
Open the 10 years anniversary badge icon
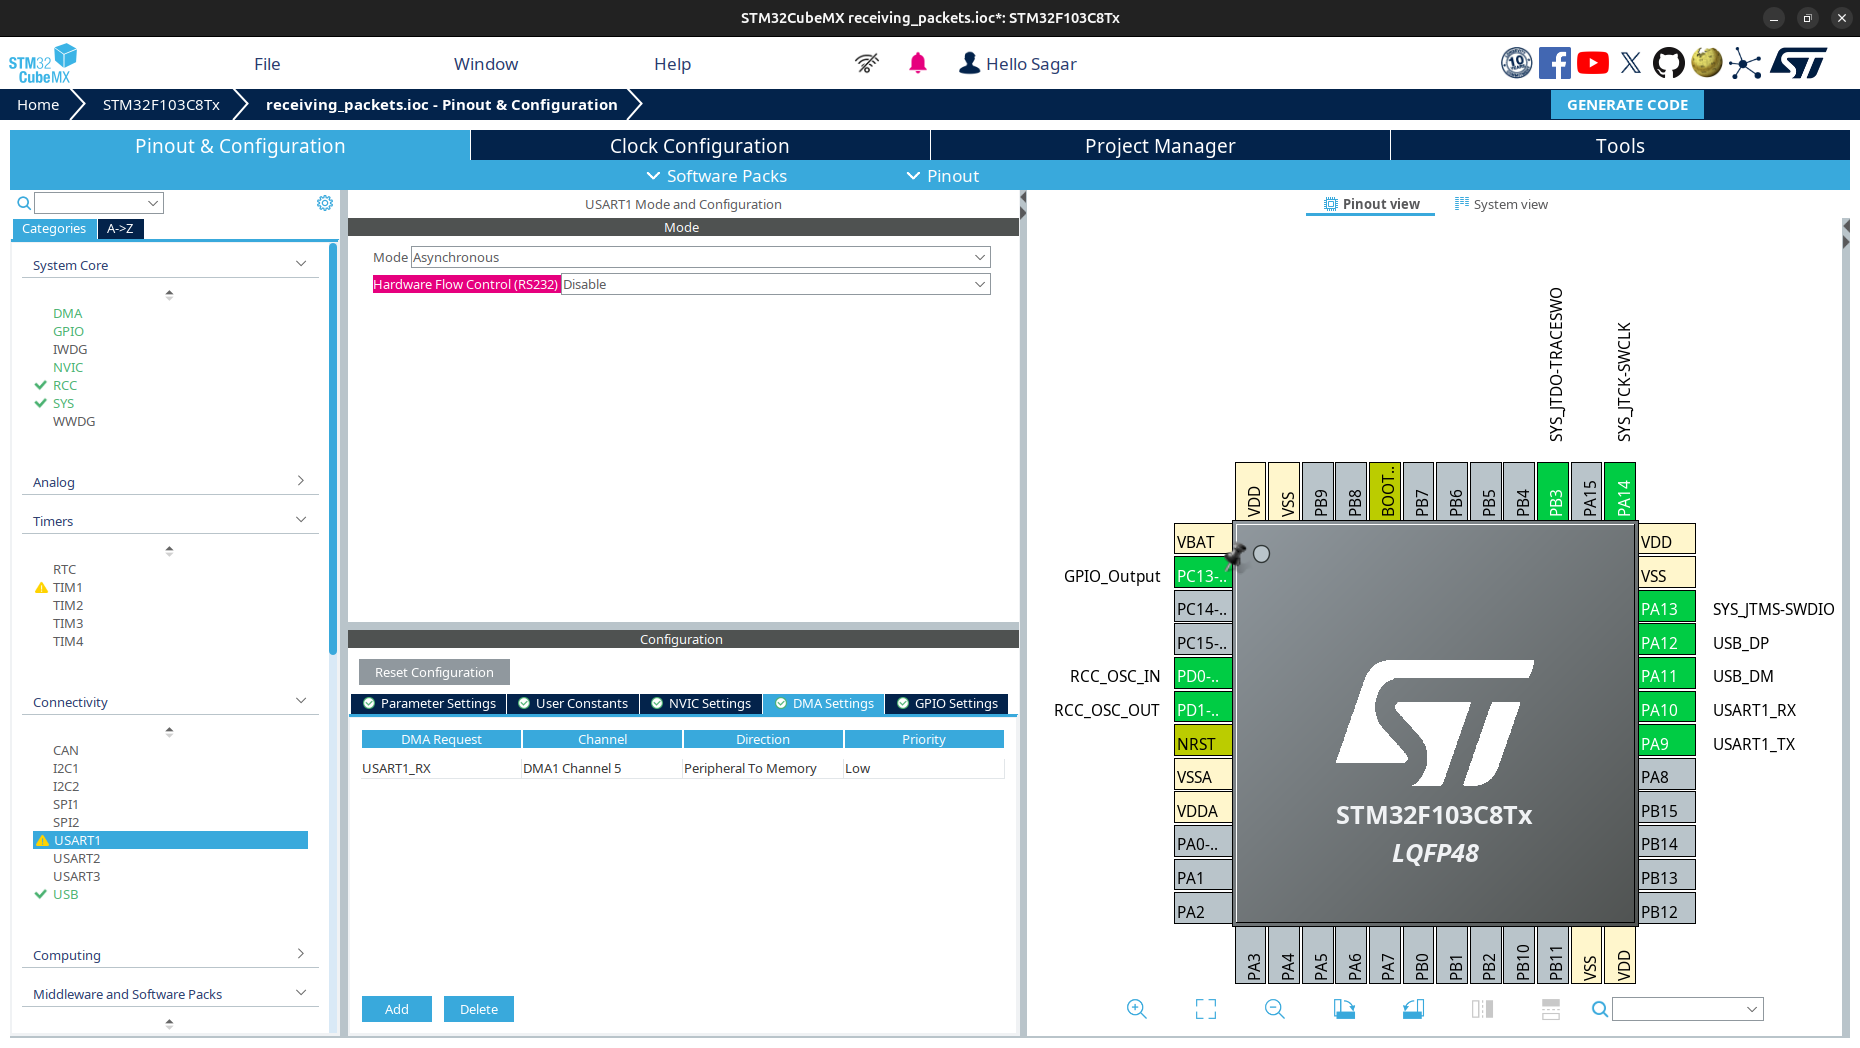[x=1517, y=63]
